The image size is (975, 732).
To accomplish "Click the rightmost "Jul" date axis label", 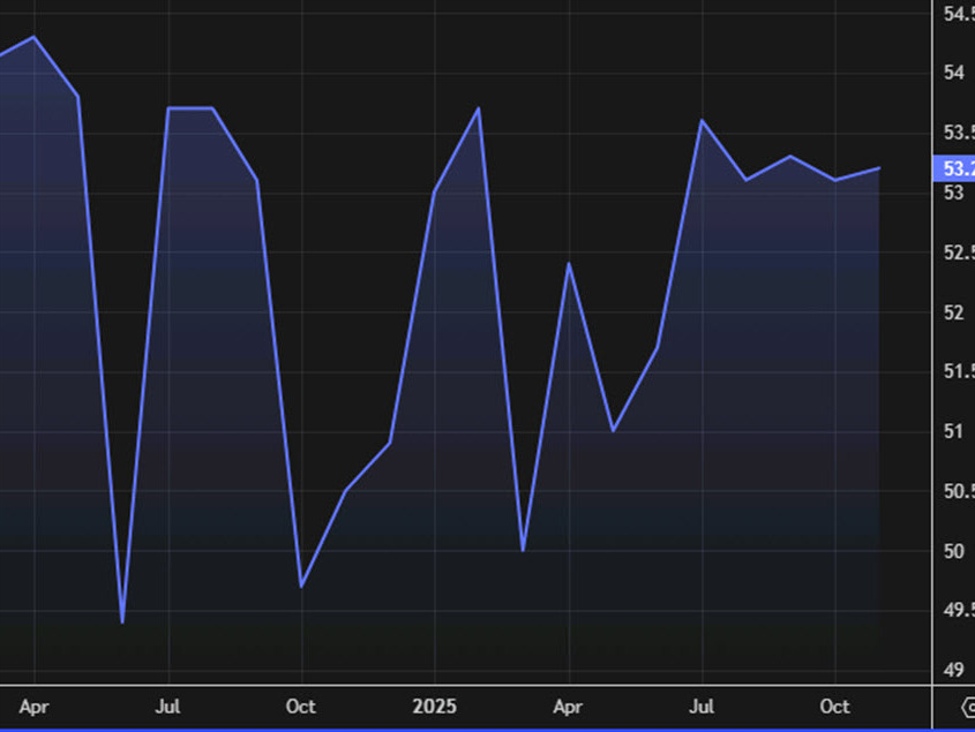I will [x=703, y=707].
